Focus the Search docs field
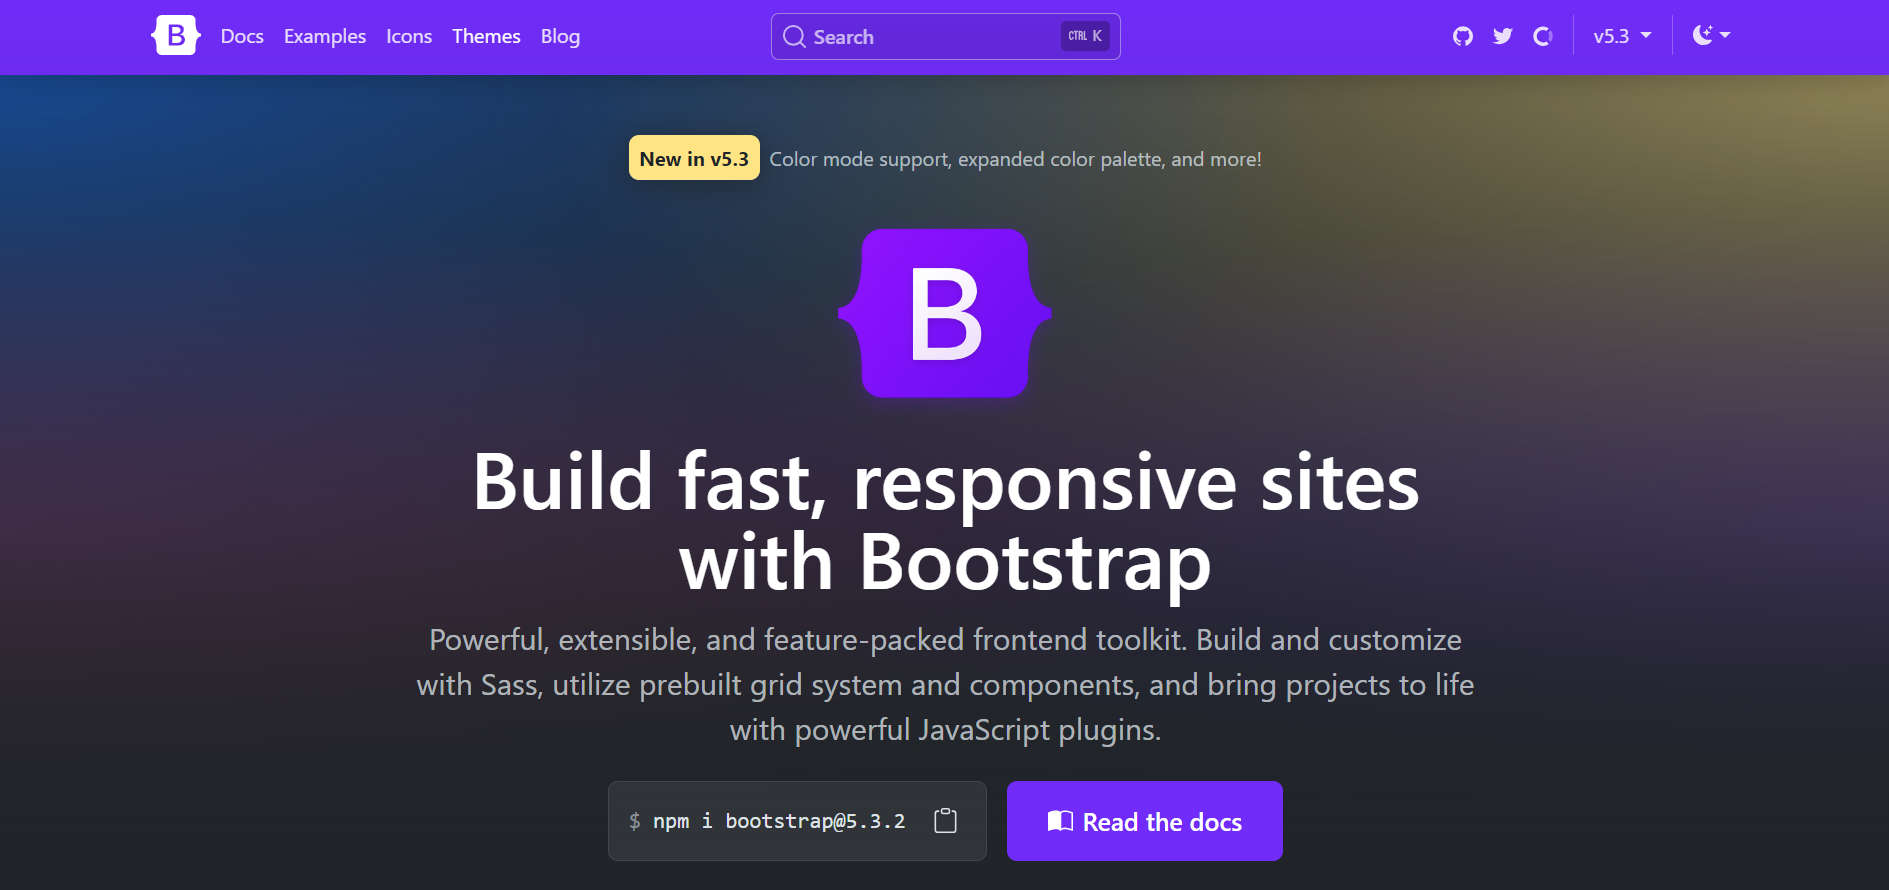The image size is (1889, 890). 946,37
